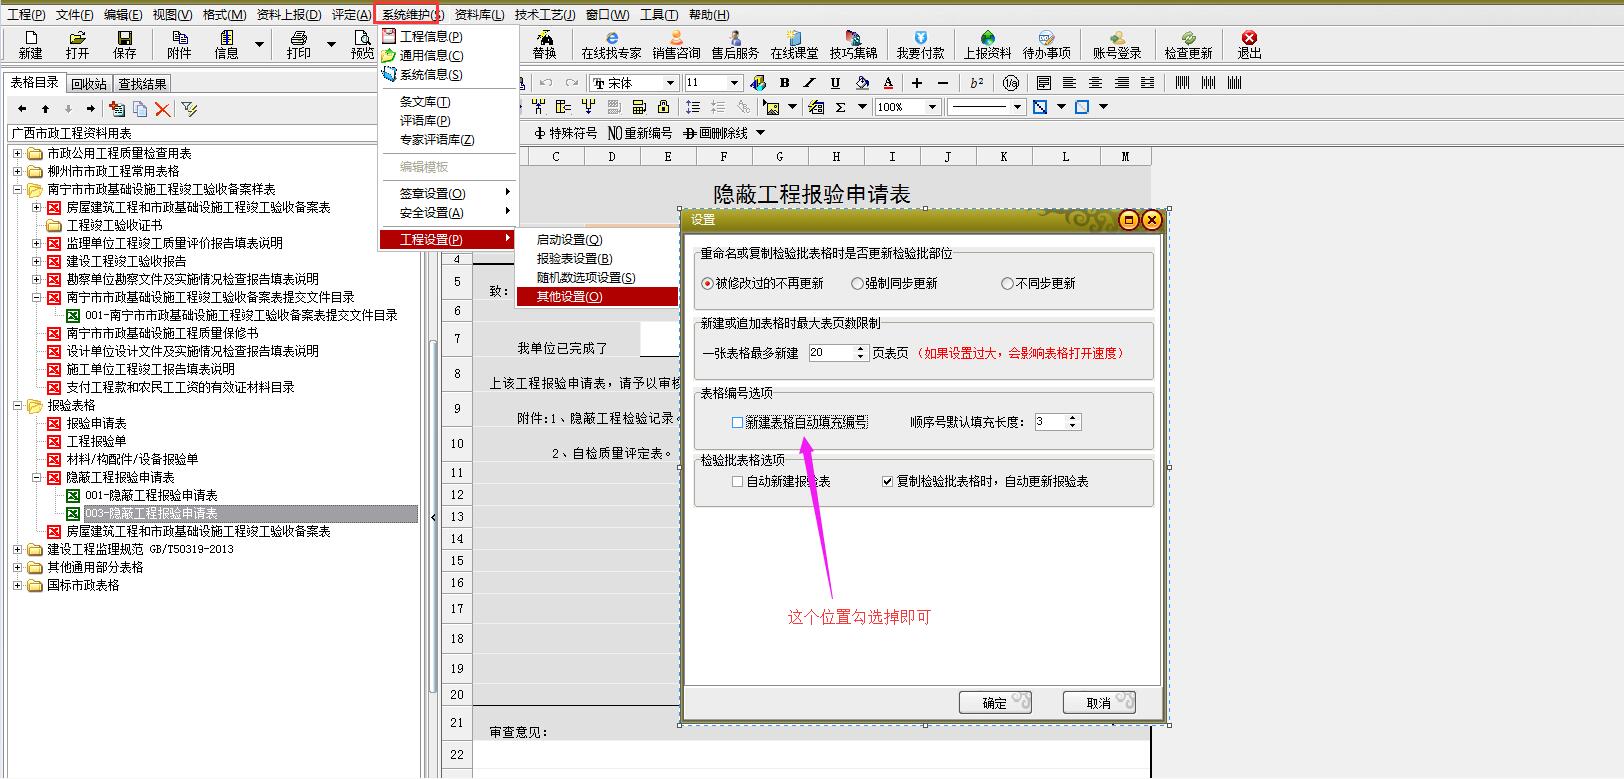Uncheck 复制检验批表格时自动更新报验表
The width and height of the screenshot is (1624, 779).
pos(887,482)
